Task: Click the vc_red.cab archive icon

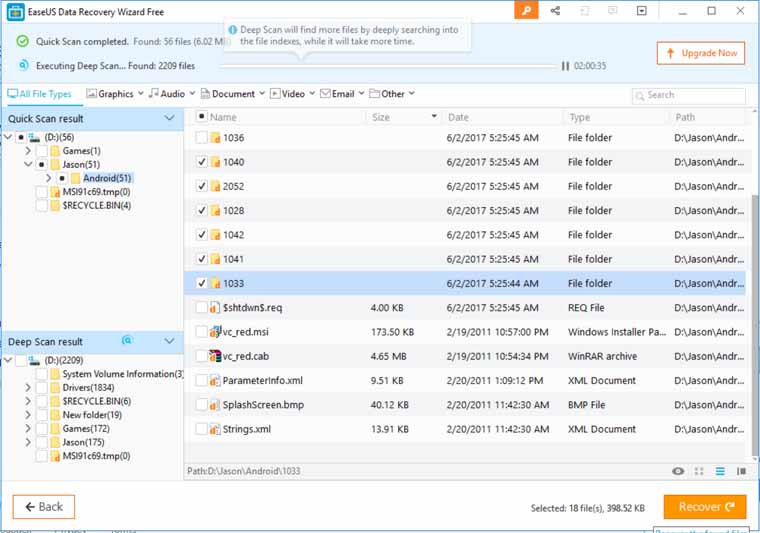Action: 215,356
